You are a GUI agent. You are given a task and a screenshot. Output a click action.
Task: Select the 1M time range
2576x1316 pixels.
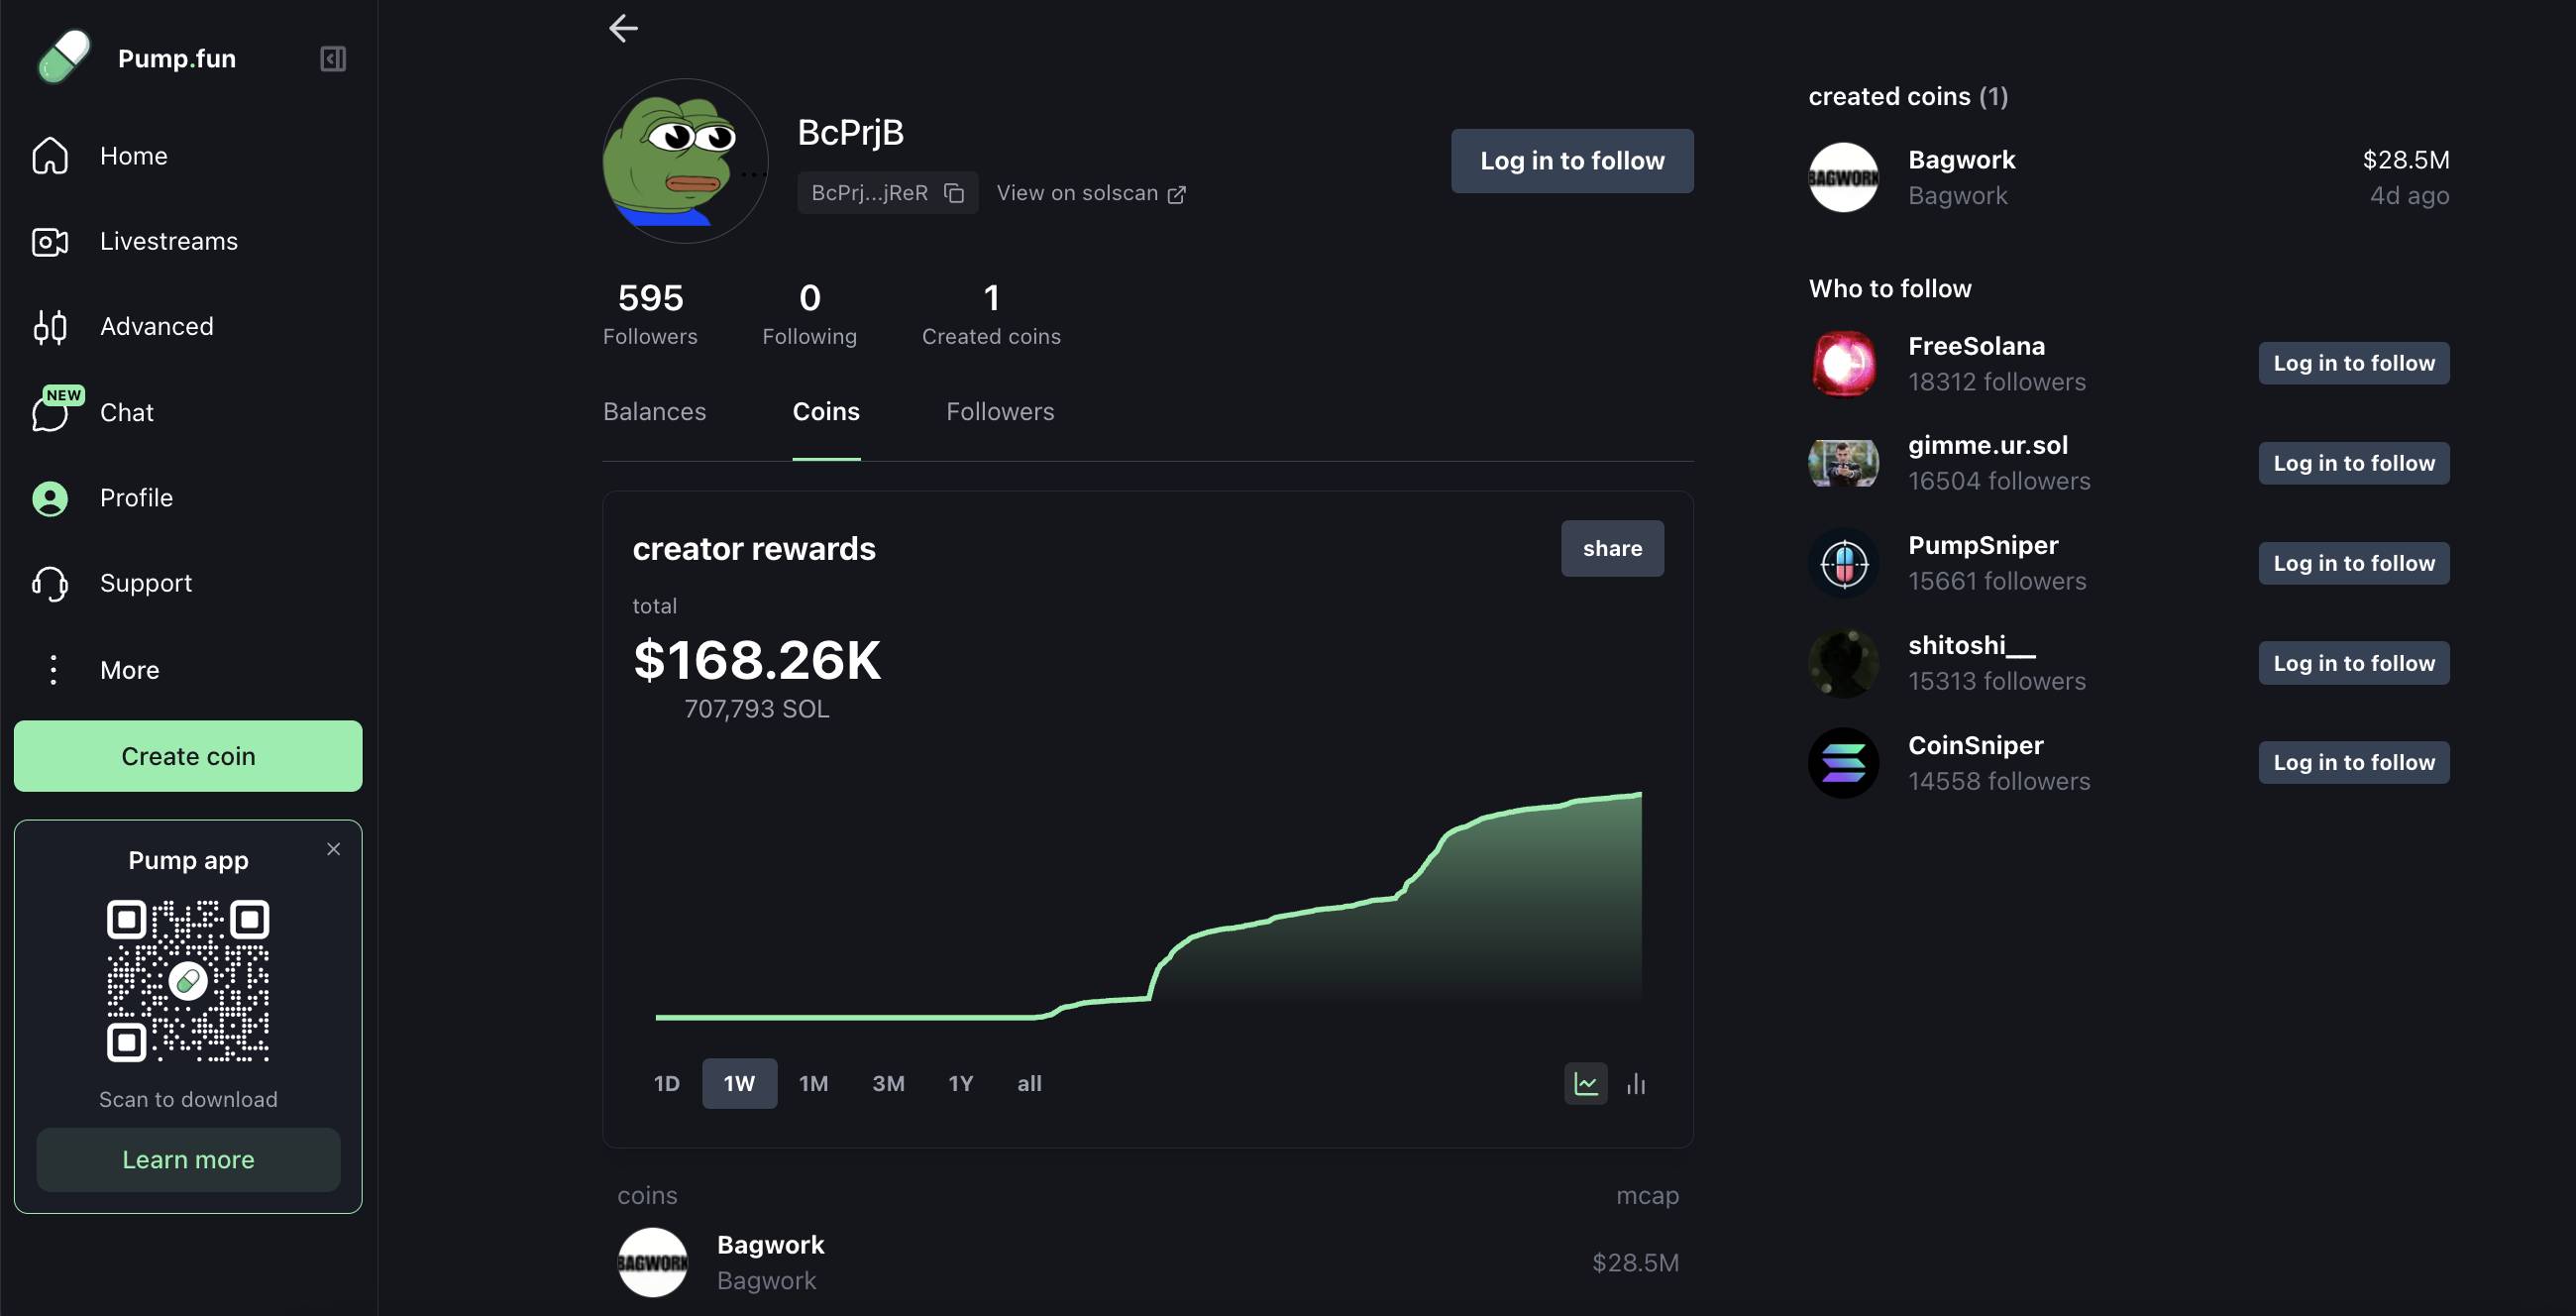[814, 1084]
